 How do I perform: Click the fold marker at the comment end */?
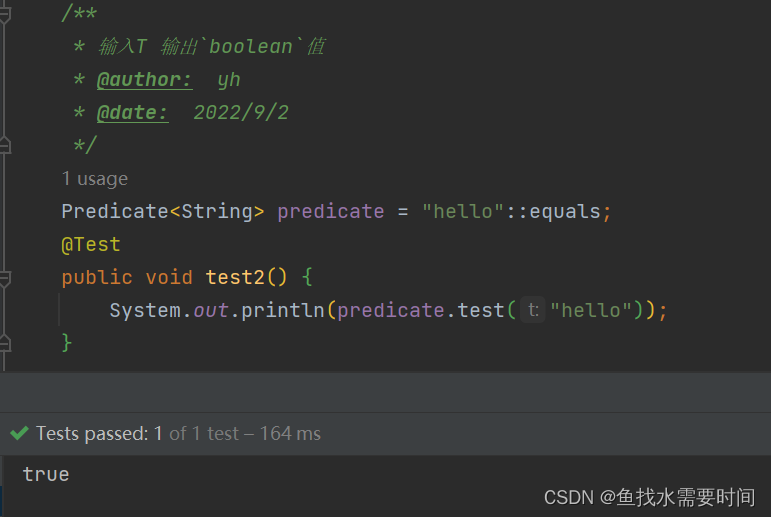(4, 146)
